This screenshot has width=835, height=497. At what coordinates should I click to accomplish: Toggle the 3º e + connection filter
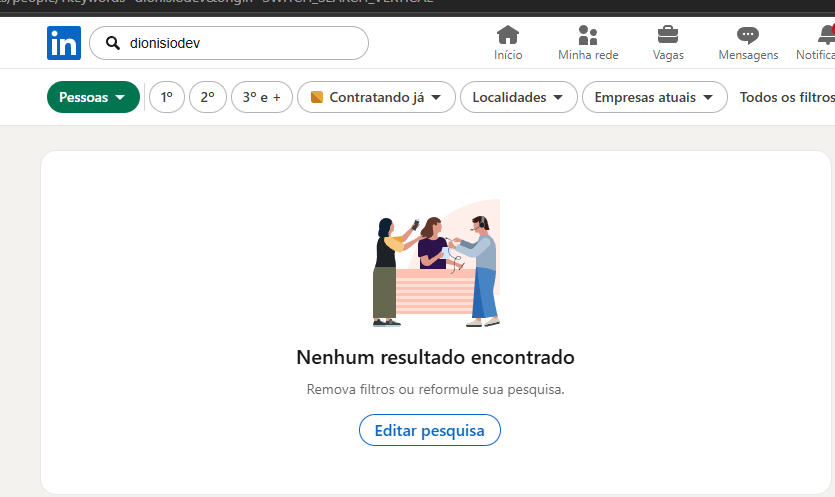point(261,97)
